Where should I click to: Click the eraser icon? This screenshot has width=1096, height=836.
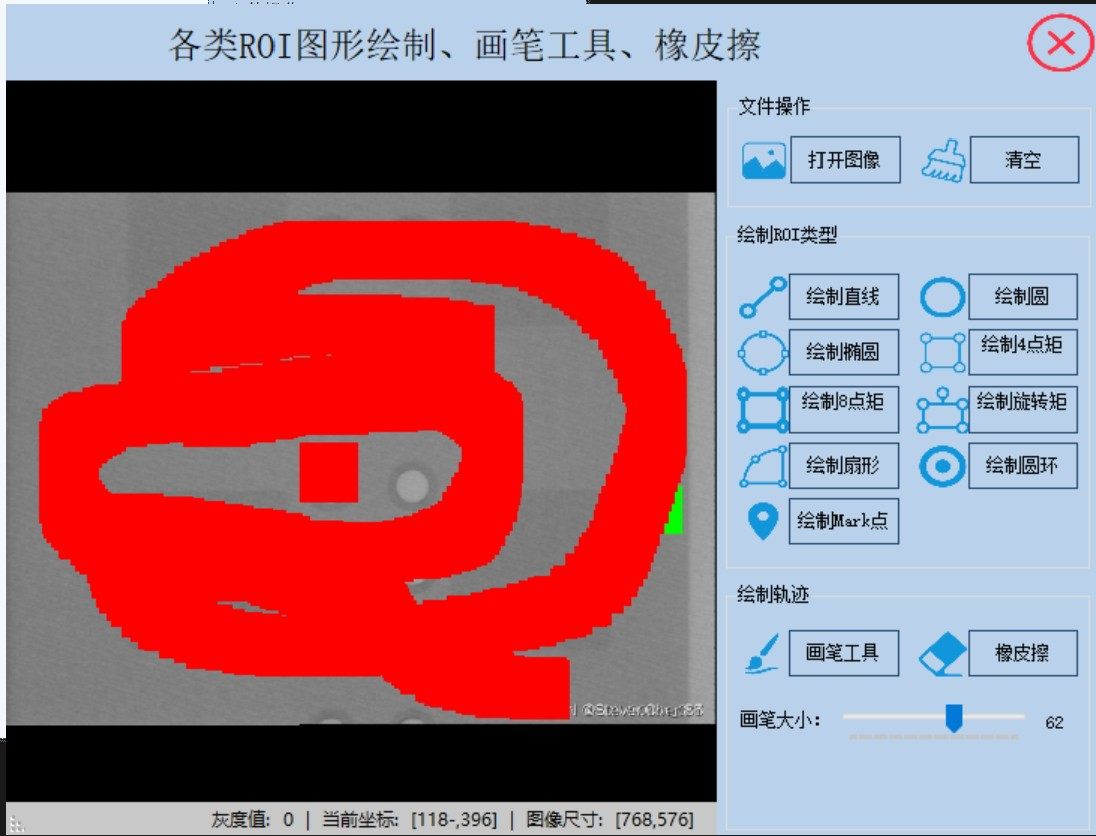(x=943, y=654)
